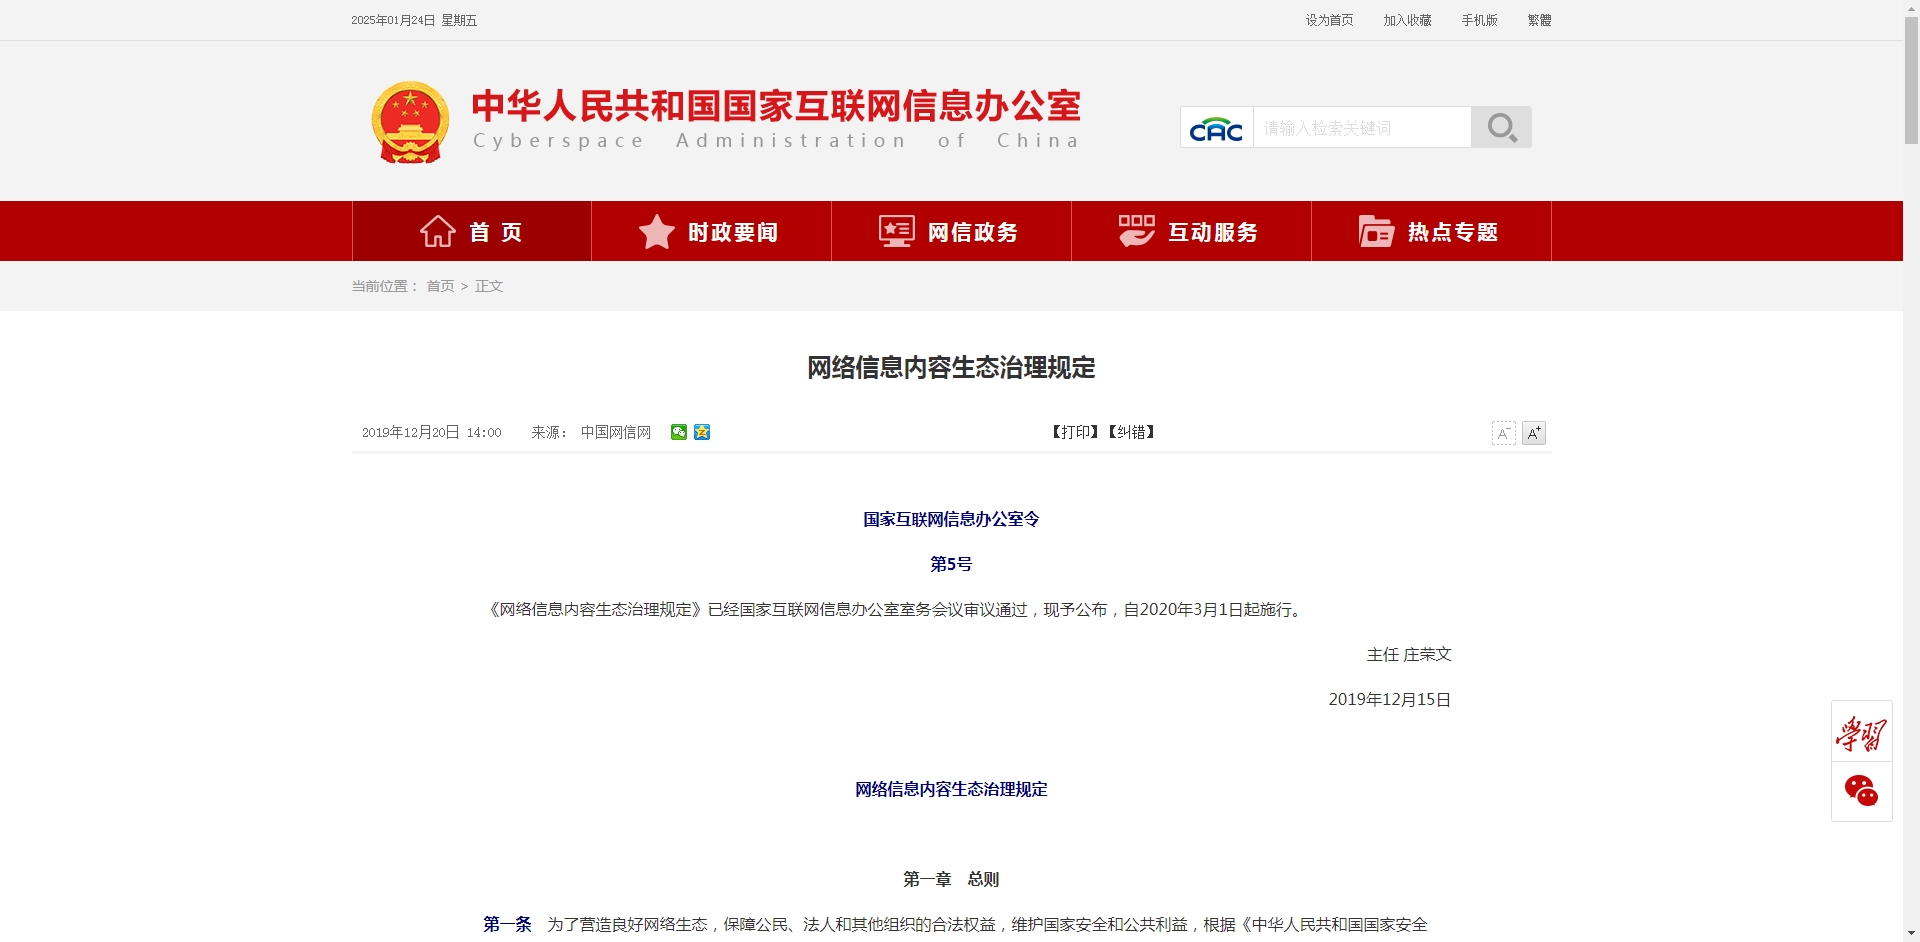Increase font size with A+ icon
Viewport: 1920px width, 942px height.
1534,433
